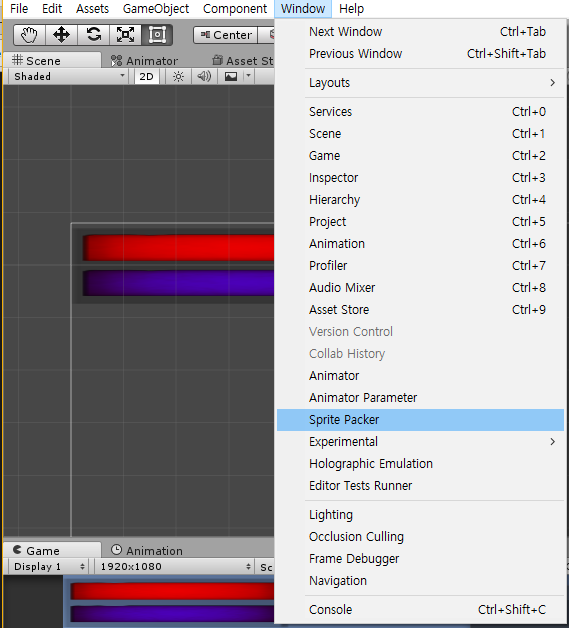Open Editor Tests Runner entry
The height and width of the screenshot is (628, 569).
pos(420,486)
